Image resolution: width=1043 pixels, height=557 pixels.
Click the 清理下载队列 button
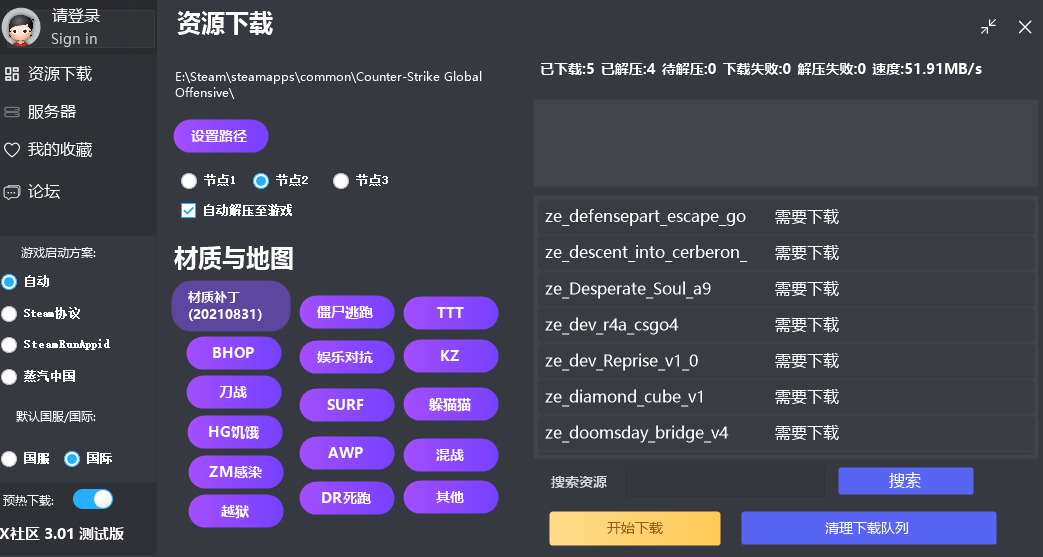click(868, 528)
